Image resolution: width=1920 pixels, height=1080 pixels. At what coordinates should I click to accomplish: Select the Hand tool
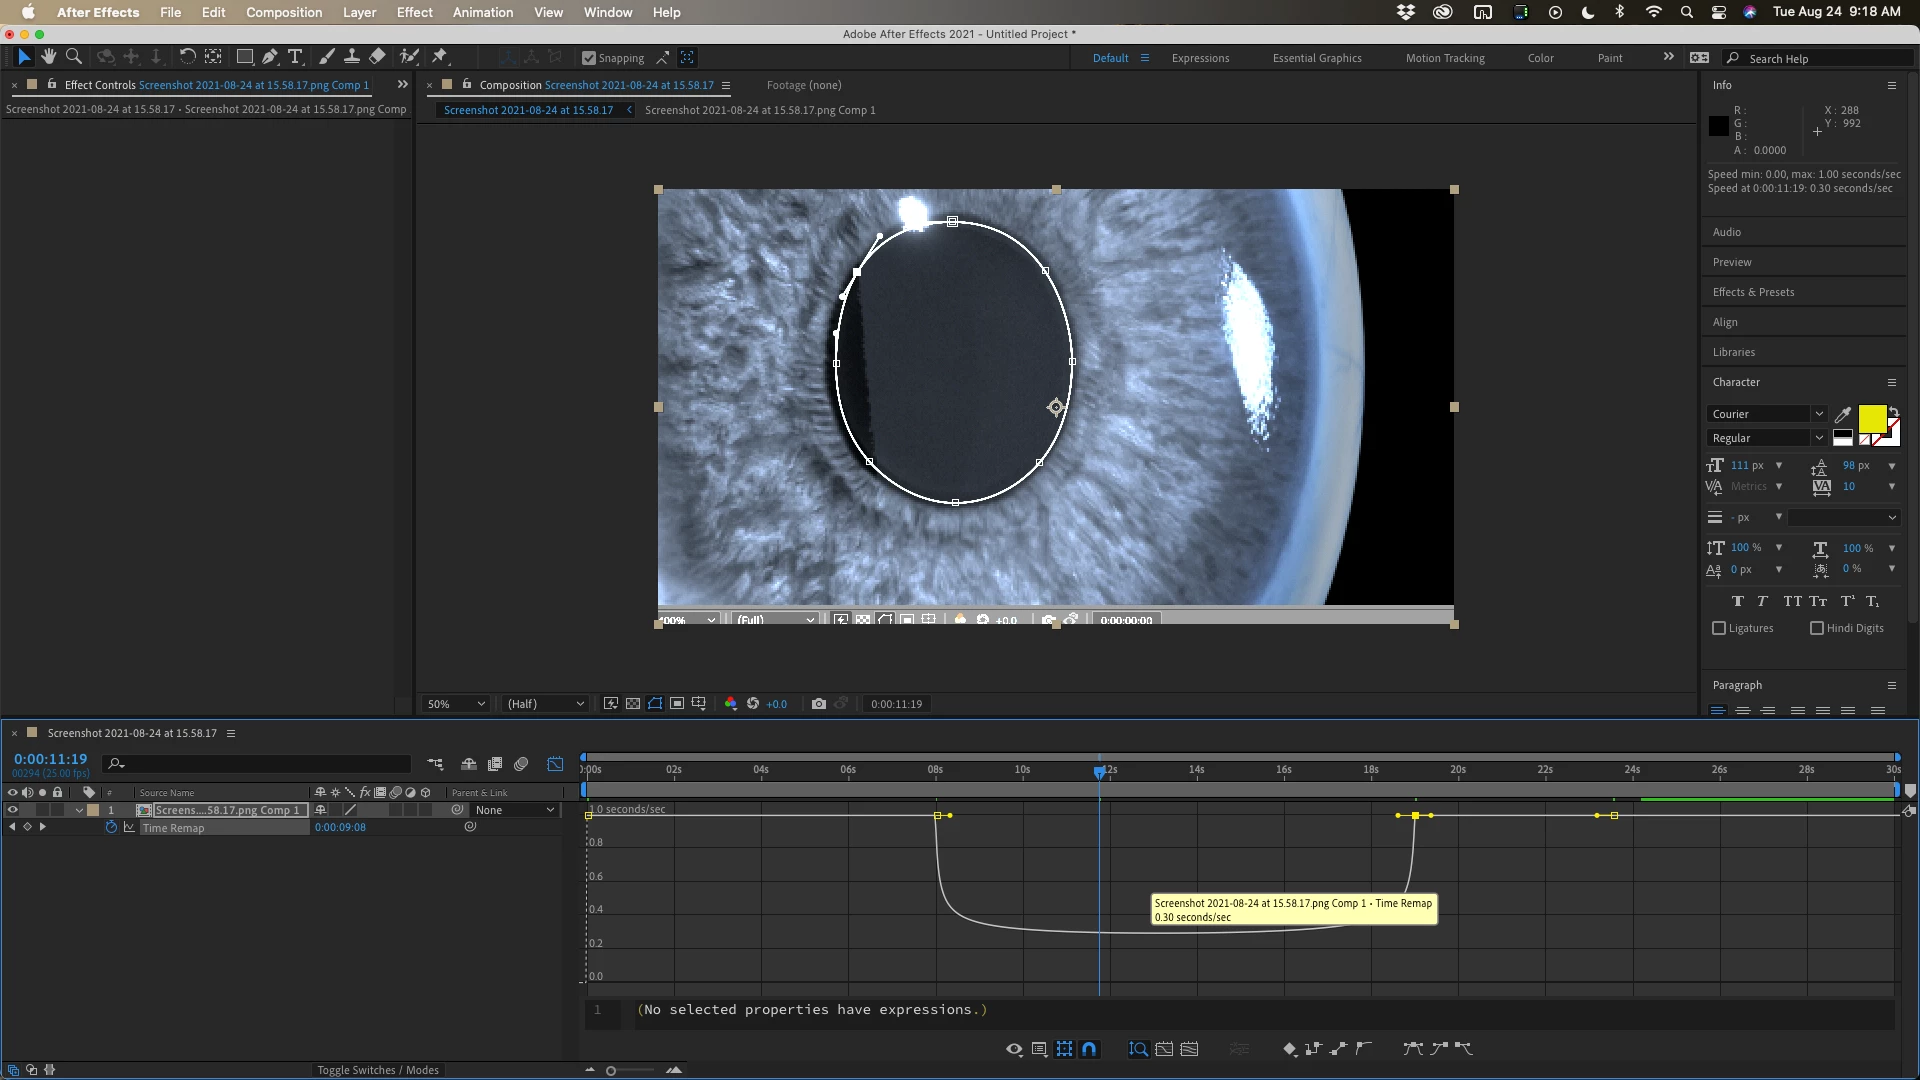pyautogui.click(x=48, y=57)
